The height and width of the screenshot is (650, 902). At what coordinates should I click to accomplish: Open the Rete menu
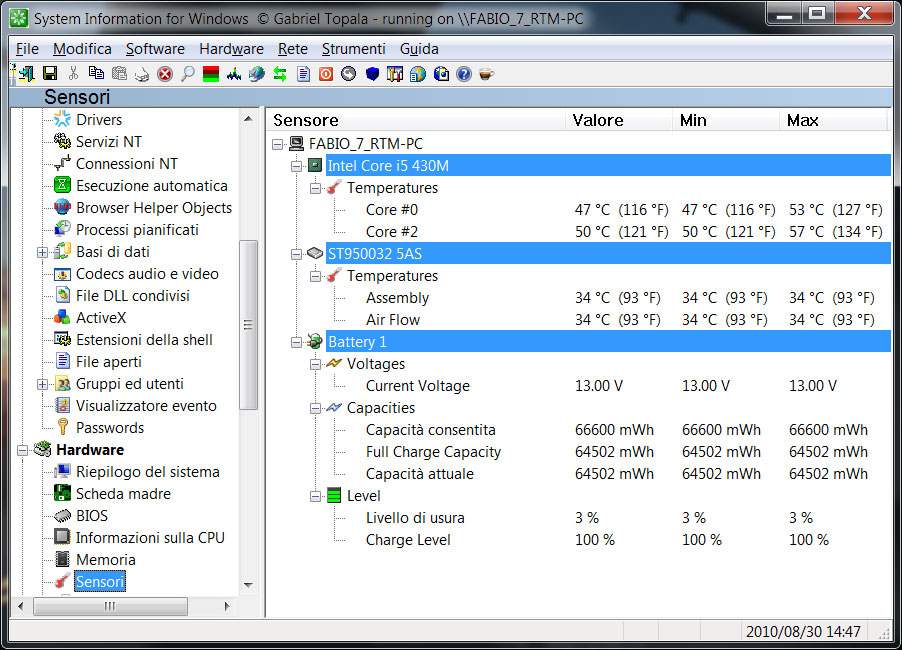(x=293, y=49)
